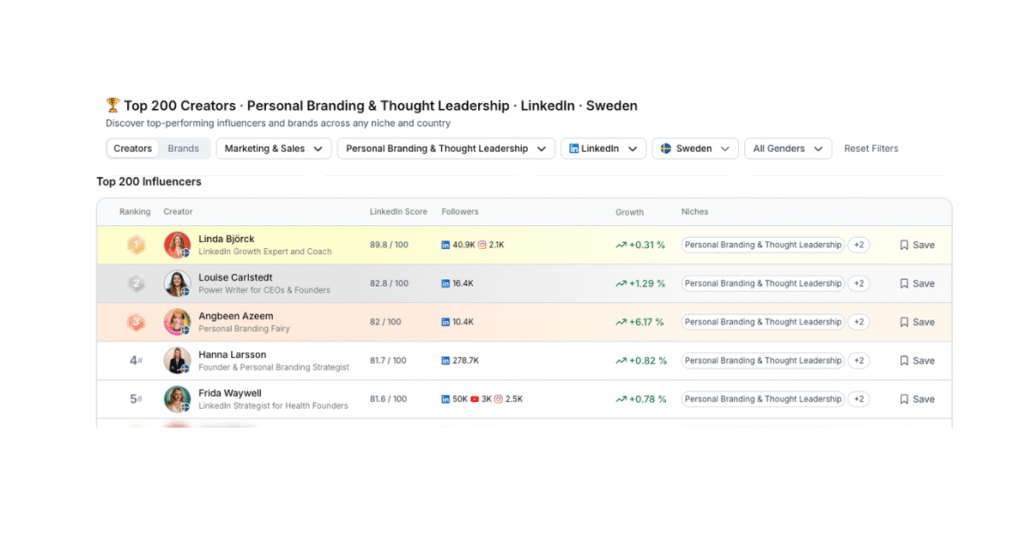This screenshot has width=1030, height=541.
Task: Click YouTube icon in Frida Waywell's followers
Action: coord(475,399)
